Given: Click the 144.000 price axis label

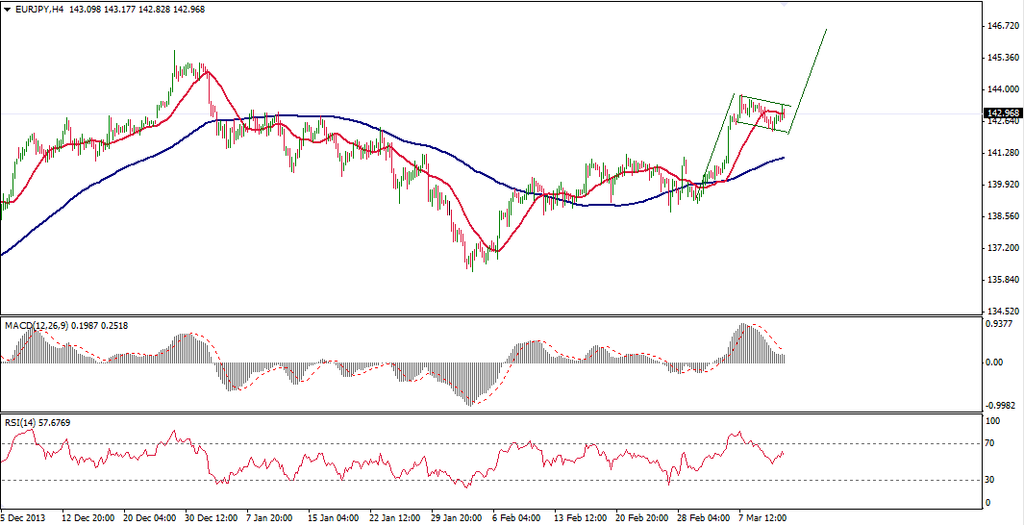Looking at the screenshot, I should click(x=999, y=89).
